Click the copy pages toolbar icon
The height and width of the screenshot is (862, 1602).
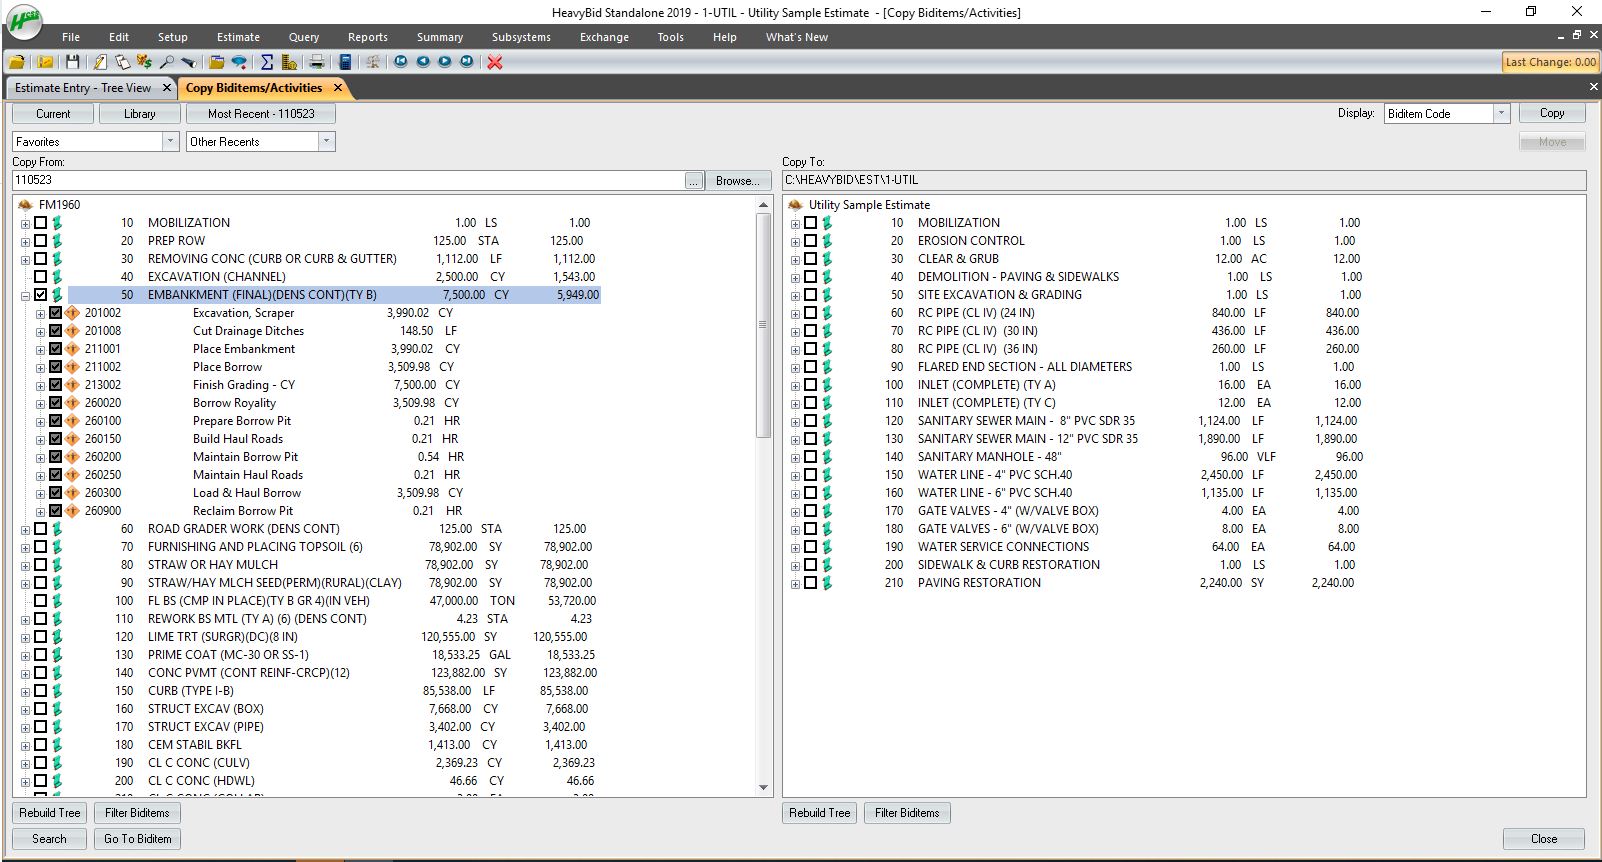[122, 62]
